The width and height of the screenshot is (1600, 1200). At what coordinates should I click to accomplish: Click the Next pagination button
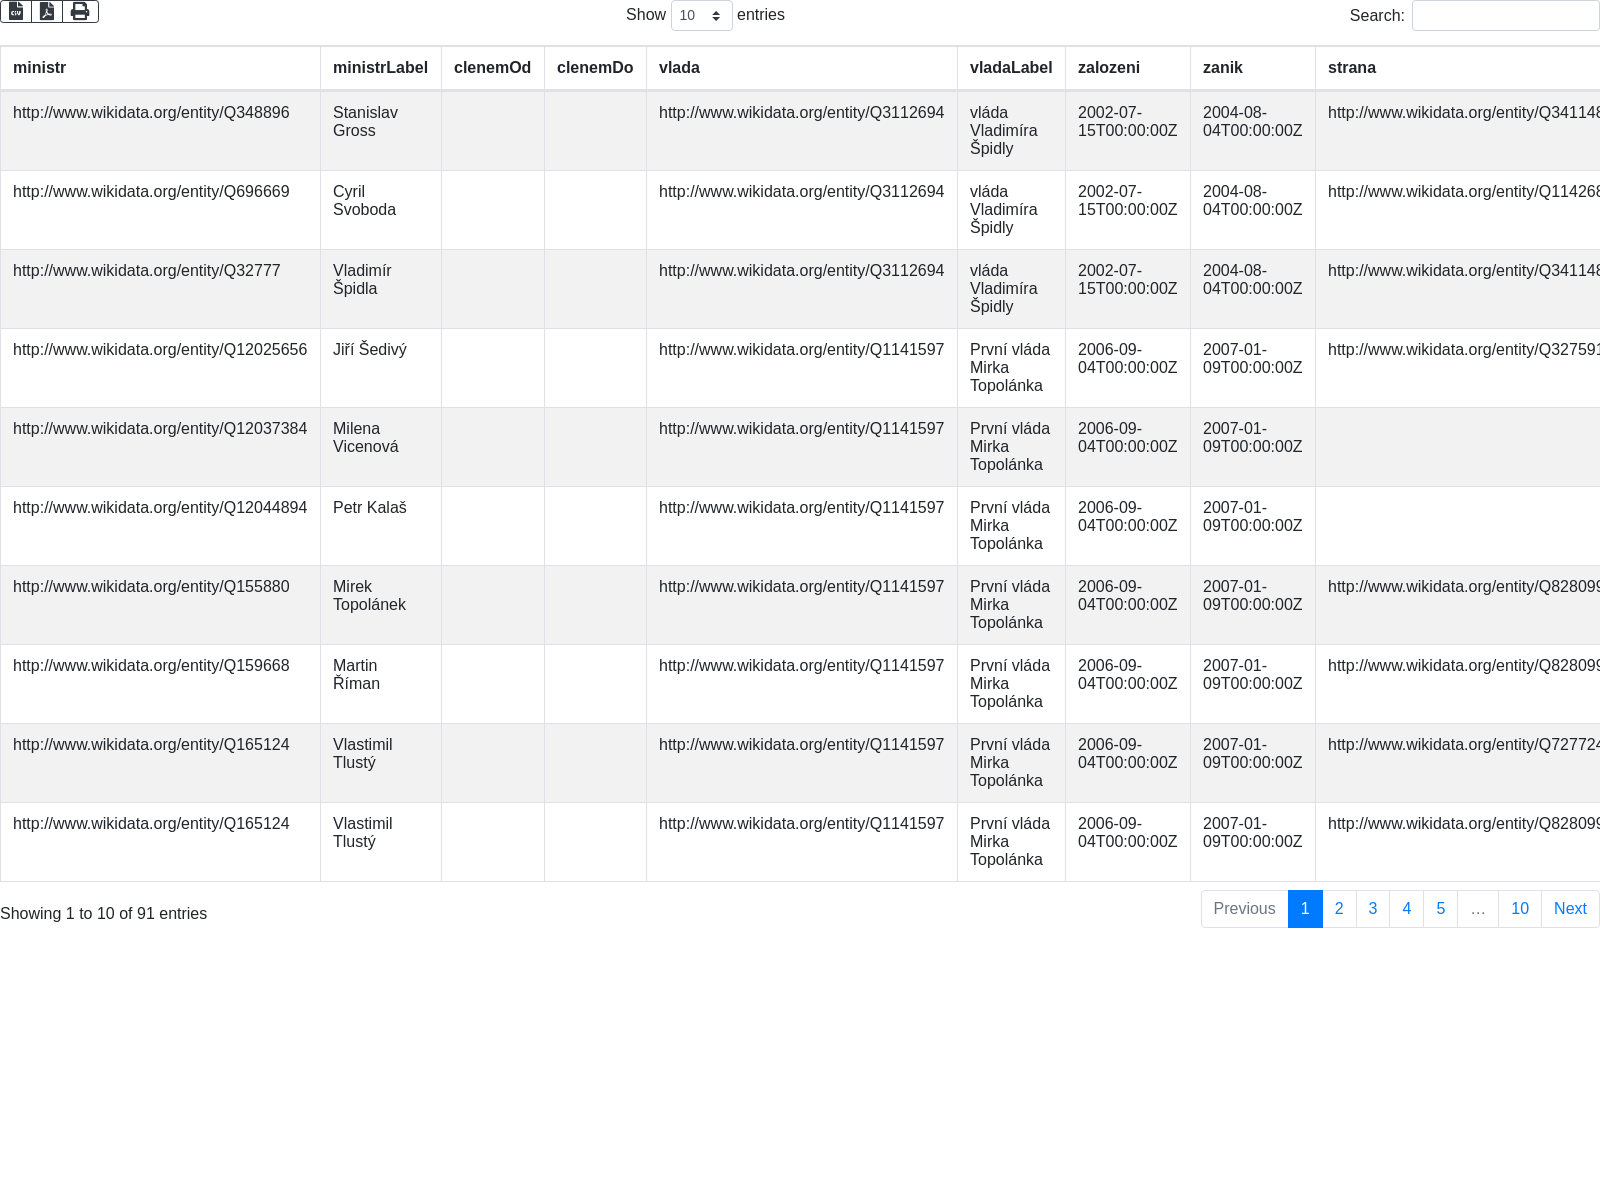click(1570, 909)
